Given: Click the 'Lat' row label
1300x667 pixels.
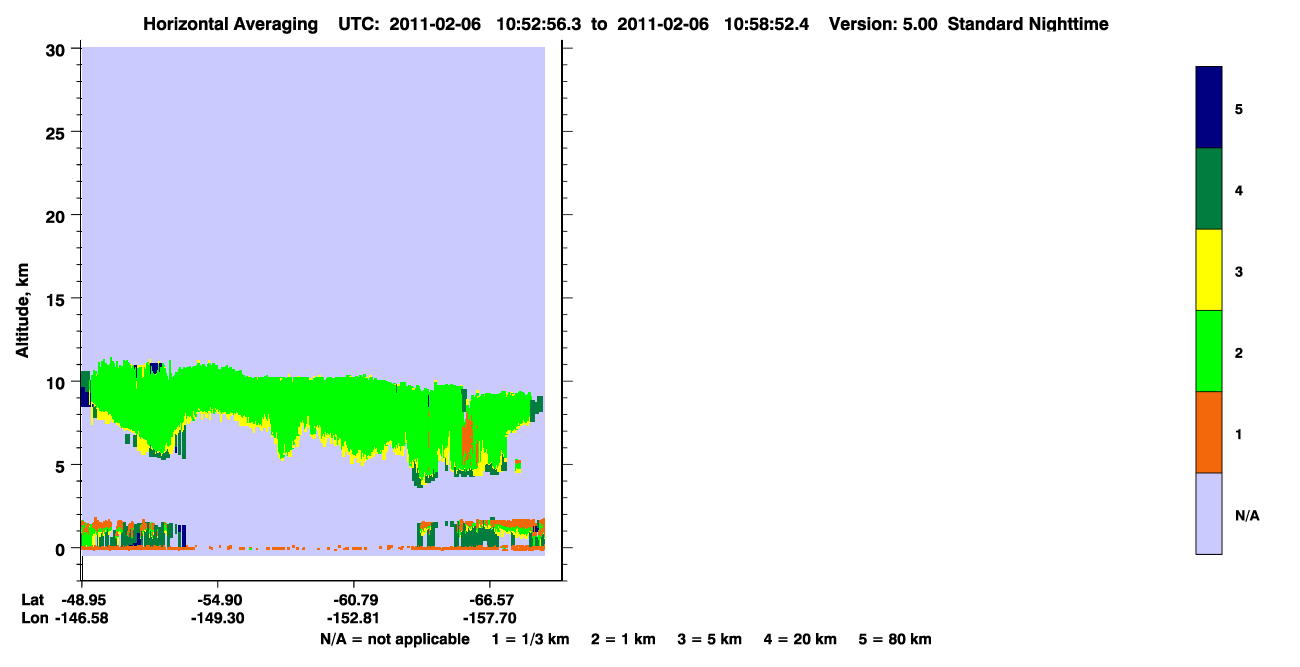Looking at the screenshot, I should point(32,599).
